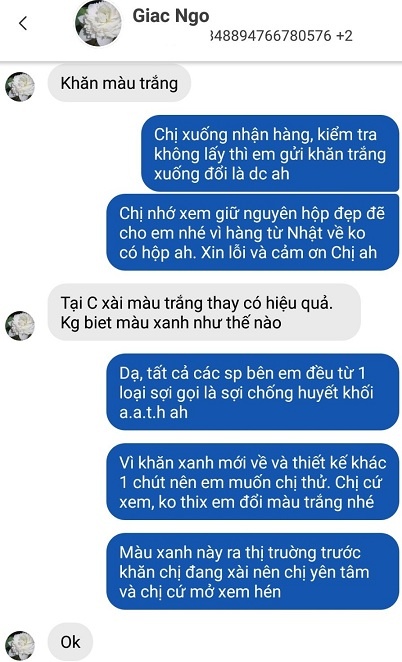Tap avatar beside 'Tại C xài màu trắng' message

[20, 326]
